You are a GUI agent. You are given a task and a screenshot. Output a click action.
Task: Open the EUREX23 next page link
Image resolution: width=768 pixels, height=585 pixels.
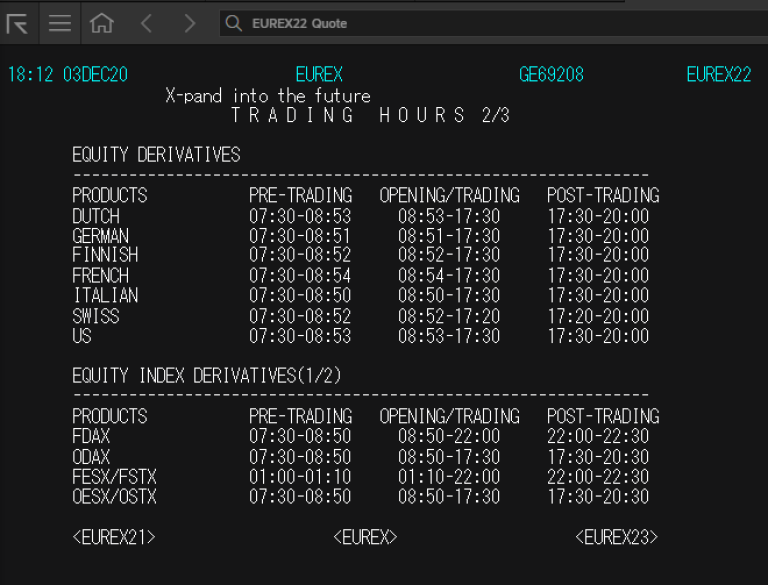coord(617,537)
